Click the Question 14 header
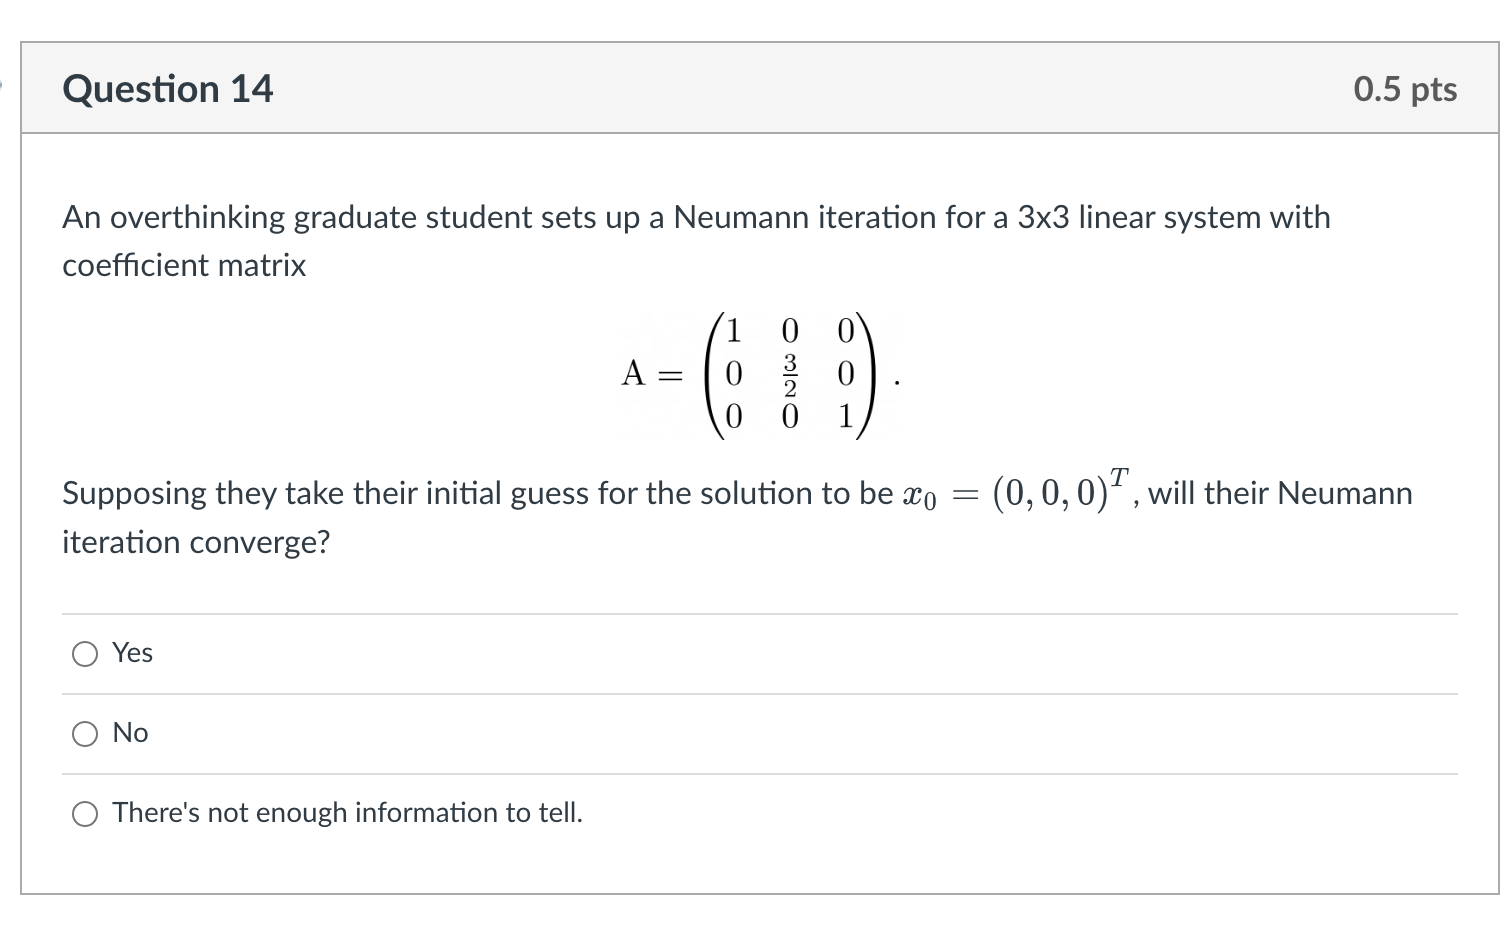1502x938 pixels. click(x=168, y=89)
